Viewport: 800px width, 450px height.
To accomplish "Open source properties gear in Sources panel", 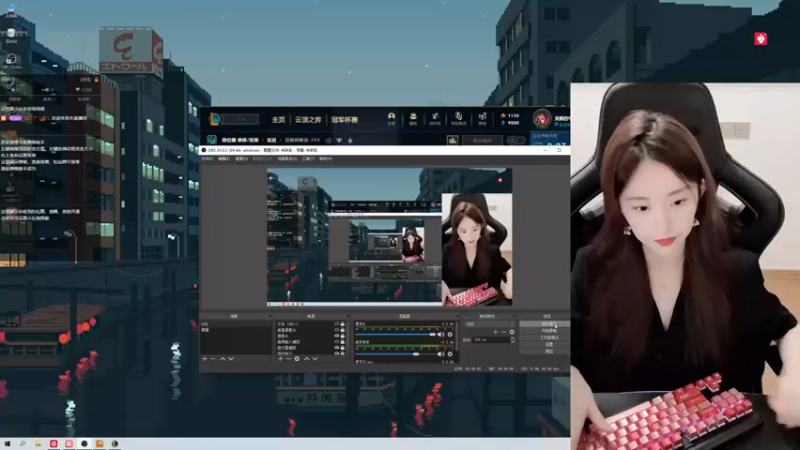I will point(297,359).
